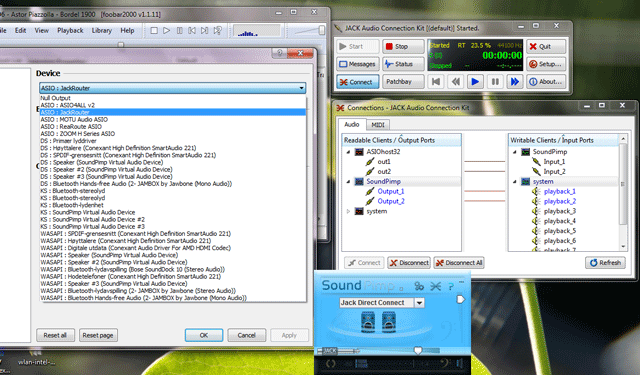640x375 pixels.
Task: Open Device dropdown showing ASIO : JackRouter
Action: [x=173, y=88]
